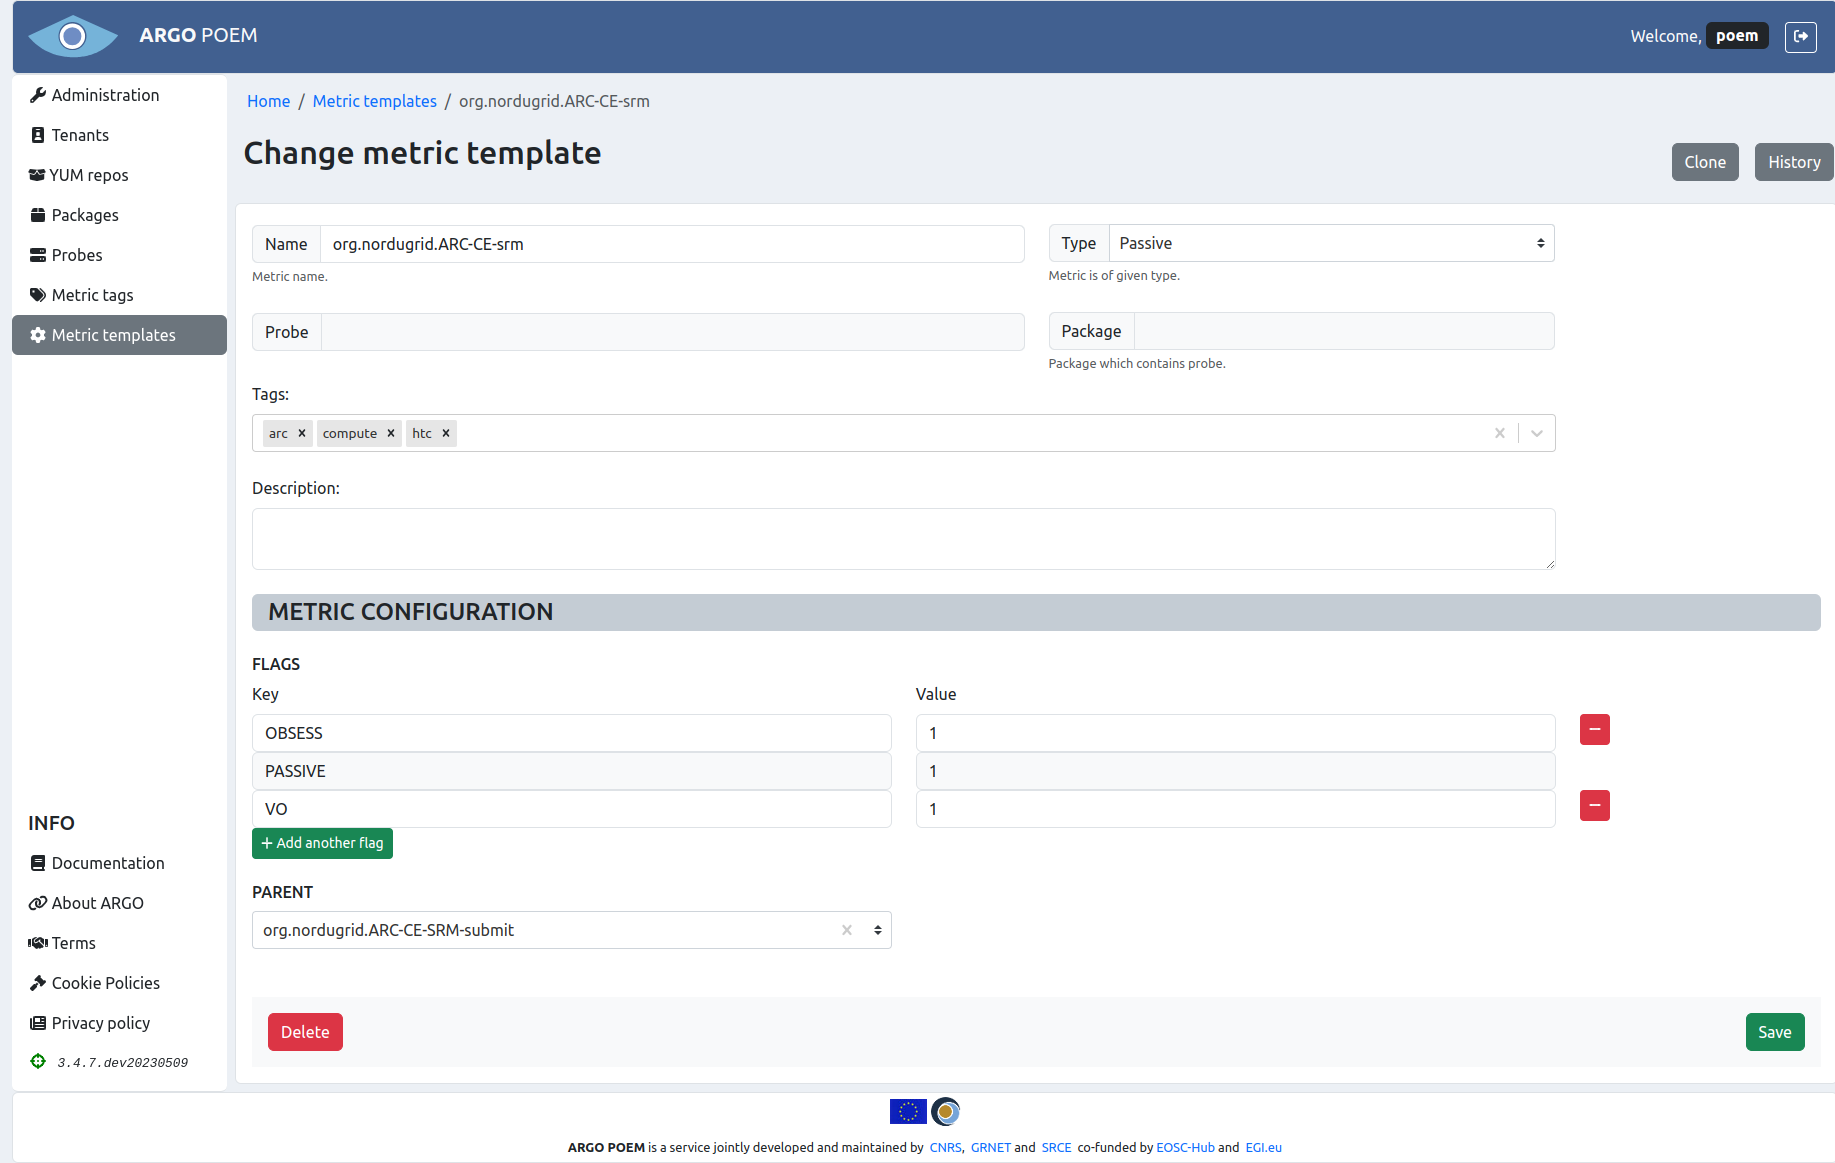The image size is (1835, 1163).
Task: Open the Type dropdown showing Passive
Action: click(x=1330, y=243)
